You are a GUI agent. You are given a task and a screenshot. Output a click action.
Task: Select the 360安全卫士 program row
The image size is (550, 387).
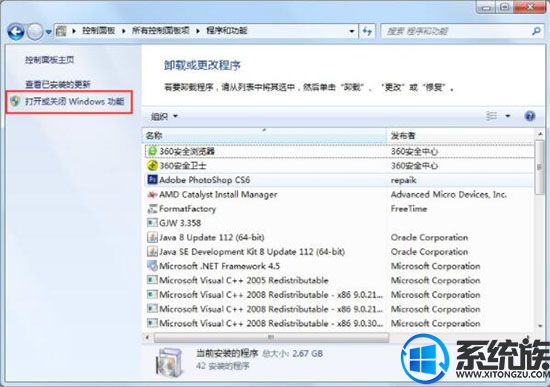pos(339,166)
